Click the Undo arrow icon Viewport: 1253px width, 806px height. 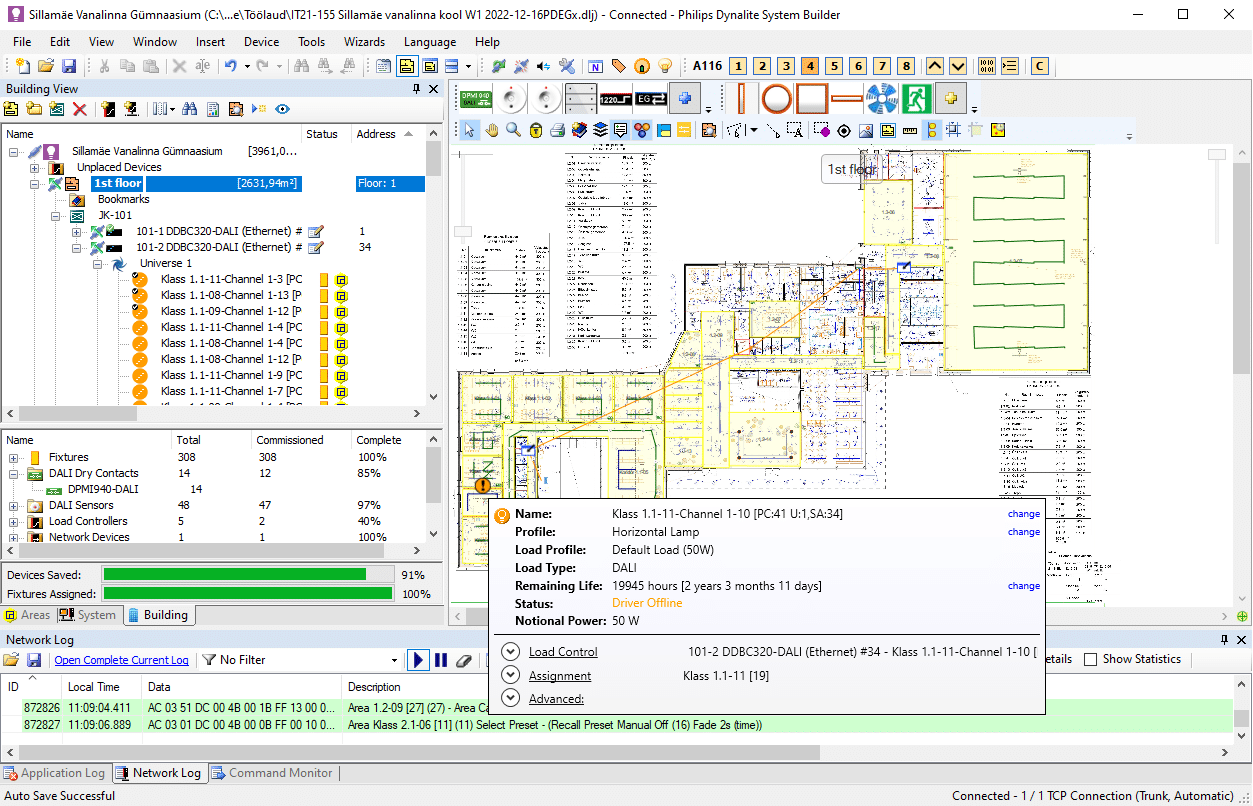(230, 66)
